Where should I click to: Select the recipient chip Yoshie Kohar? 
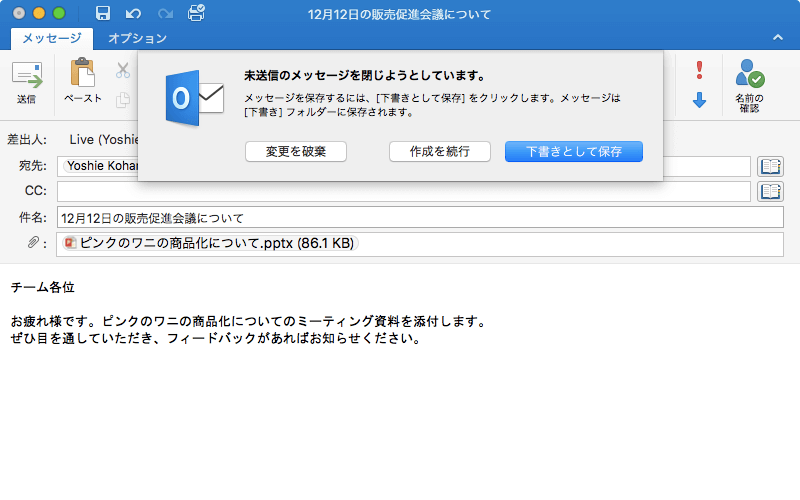point(101,166)
